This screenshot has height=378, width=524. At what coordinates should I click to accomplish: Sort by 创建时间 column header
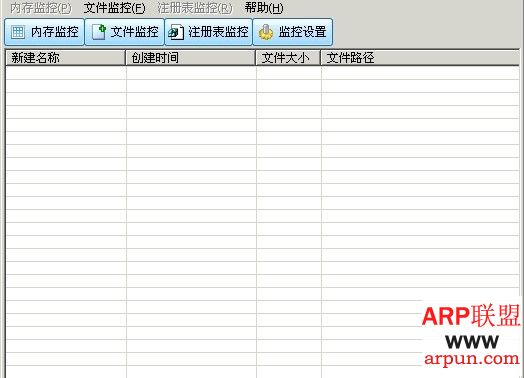click(x=190, y=58)
